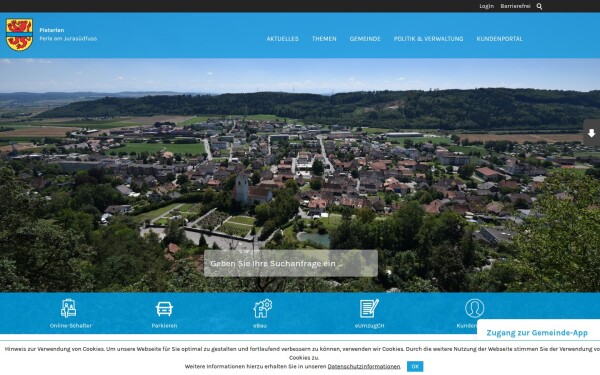Click the eUmzugCH label

click(x=369, y=326)
